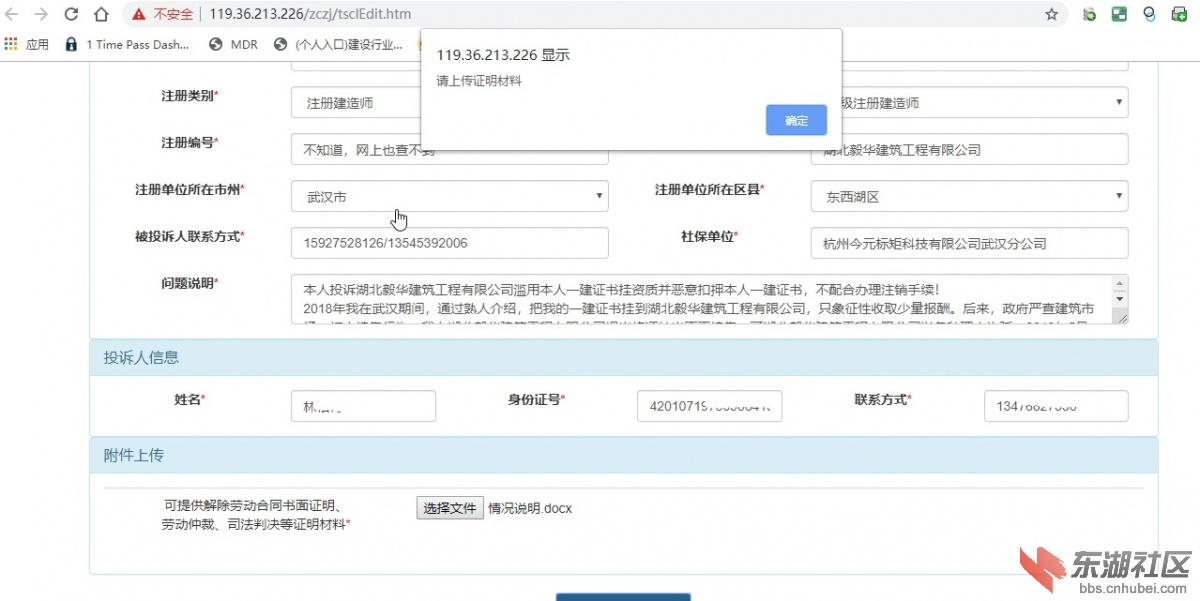
Task: Open the 东西湖区 district dropdown
Action: pyautogui.click(x=969, y=196)
